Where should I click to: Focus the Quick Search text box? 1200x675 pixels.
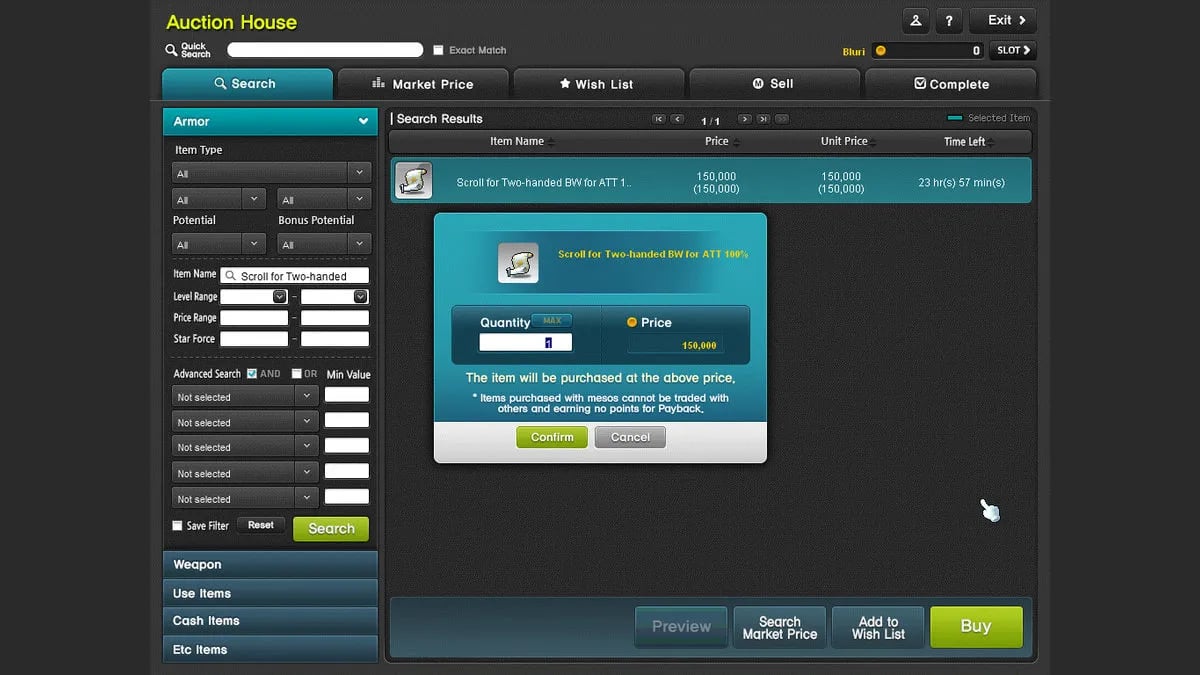pos(325,50)
